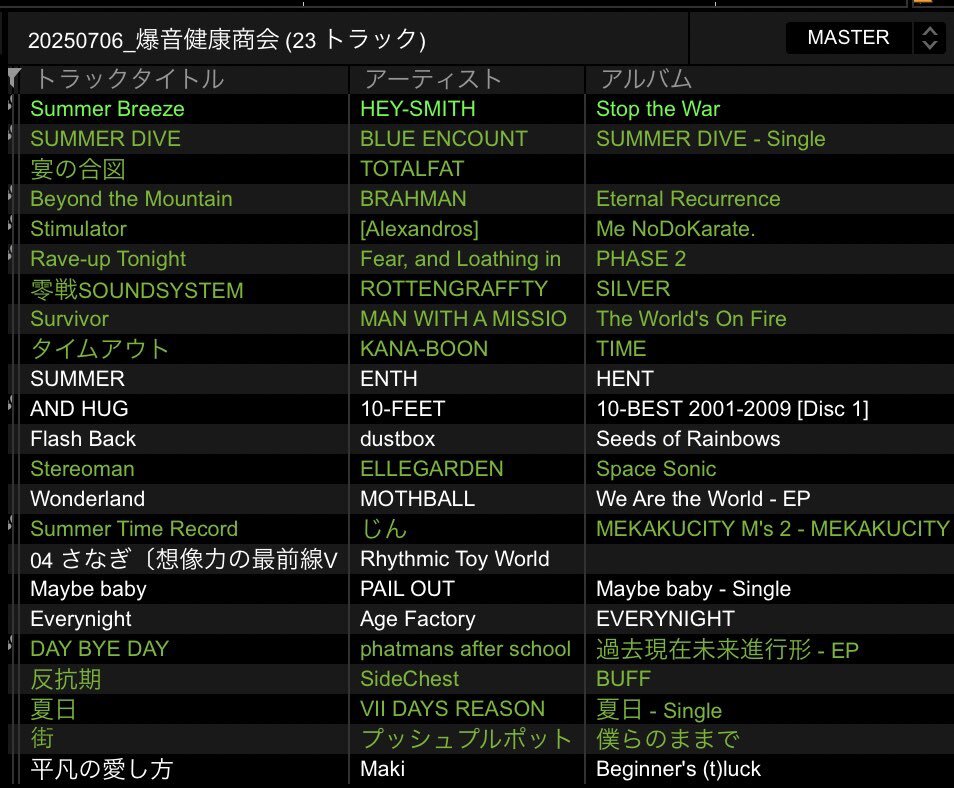Click album Eternal Recurrence
Screen dimensions: 954x788
(x=688, y=199)
